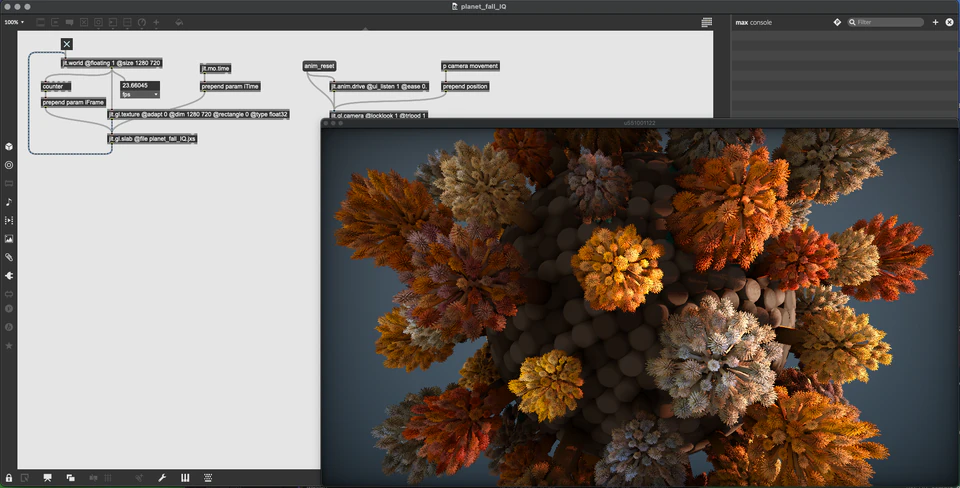Open the Modules target icon in sidebar
The image size is (960, 488).
coord(9,165)
